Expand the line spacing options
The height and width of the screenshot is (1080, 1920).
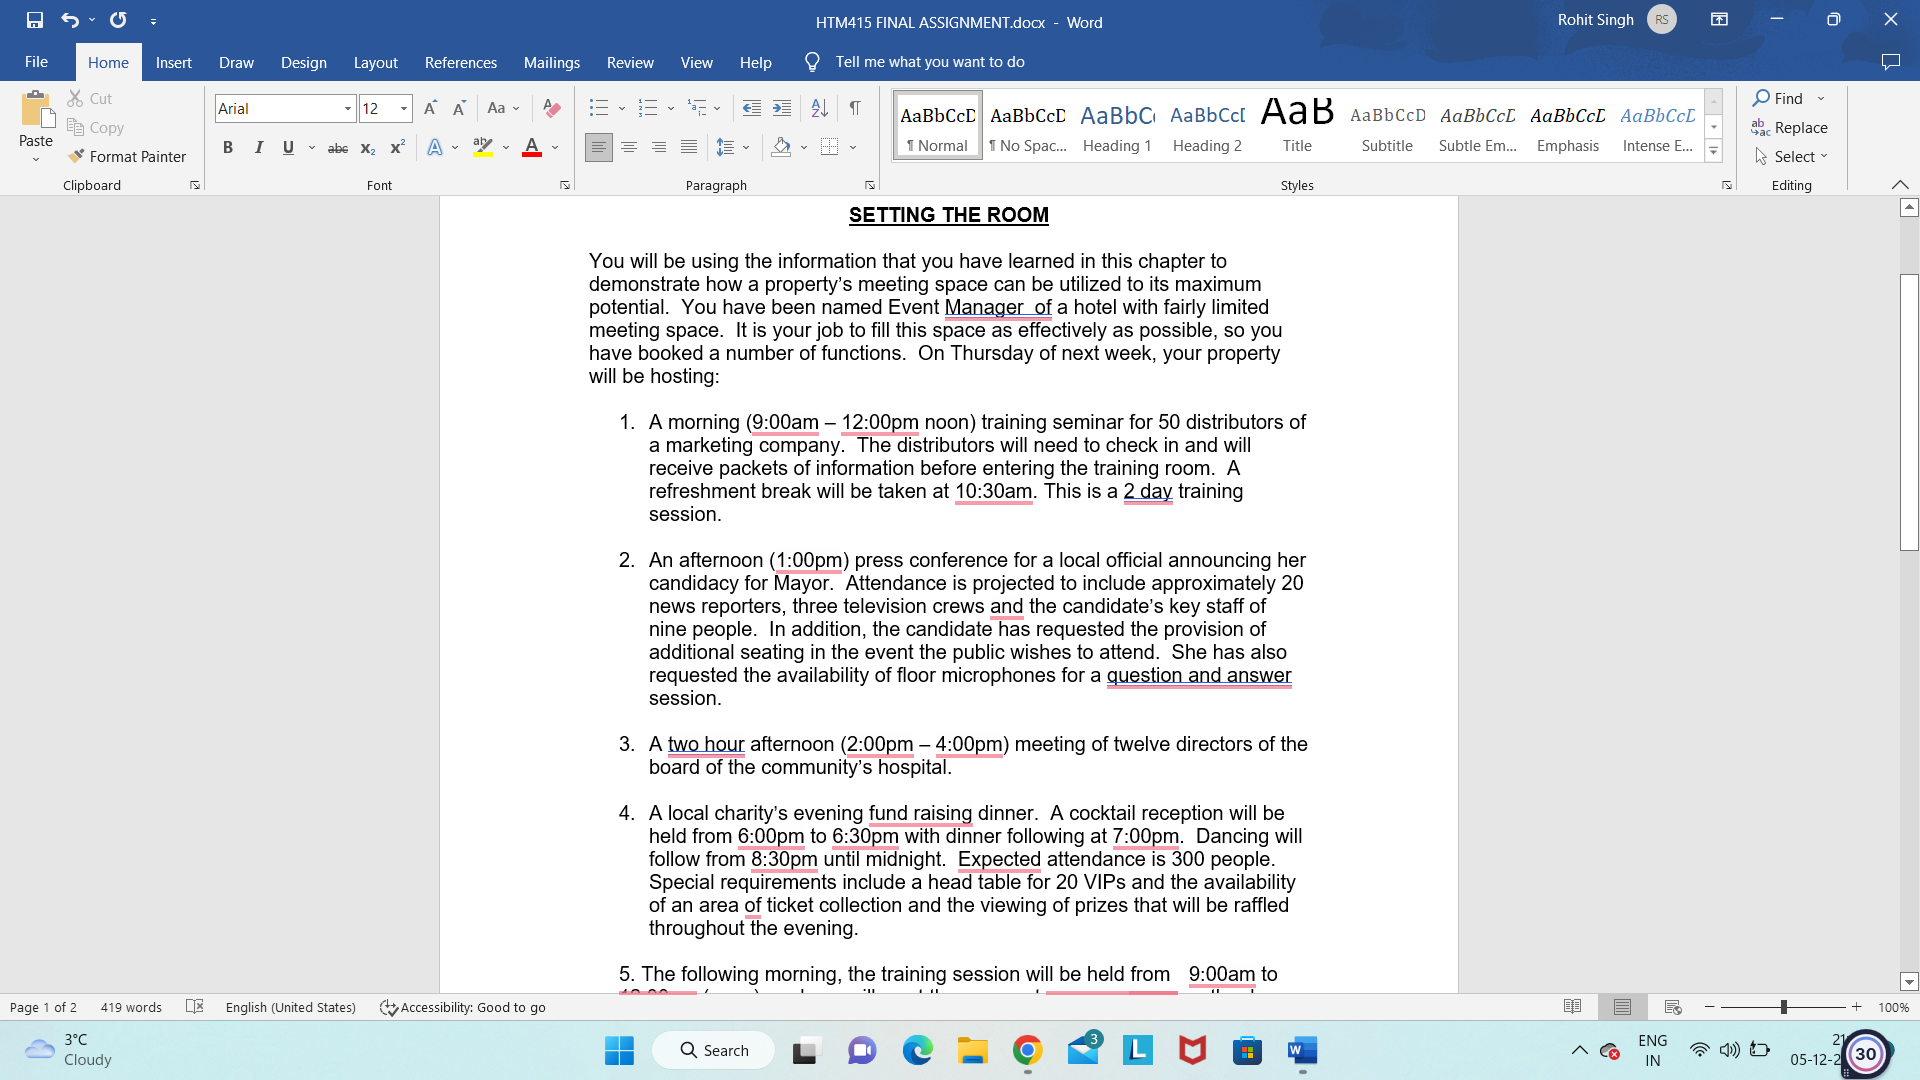click(746, 147)
